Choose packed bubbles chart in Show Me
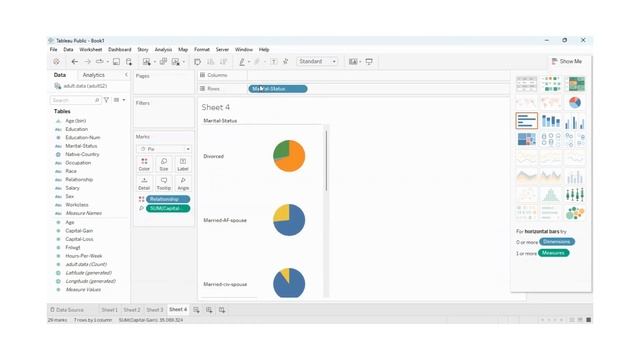 click(x=575, y=213)
